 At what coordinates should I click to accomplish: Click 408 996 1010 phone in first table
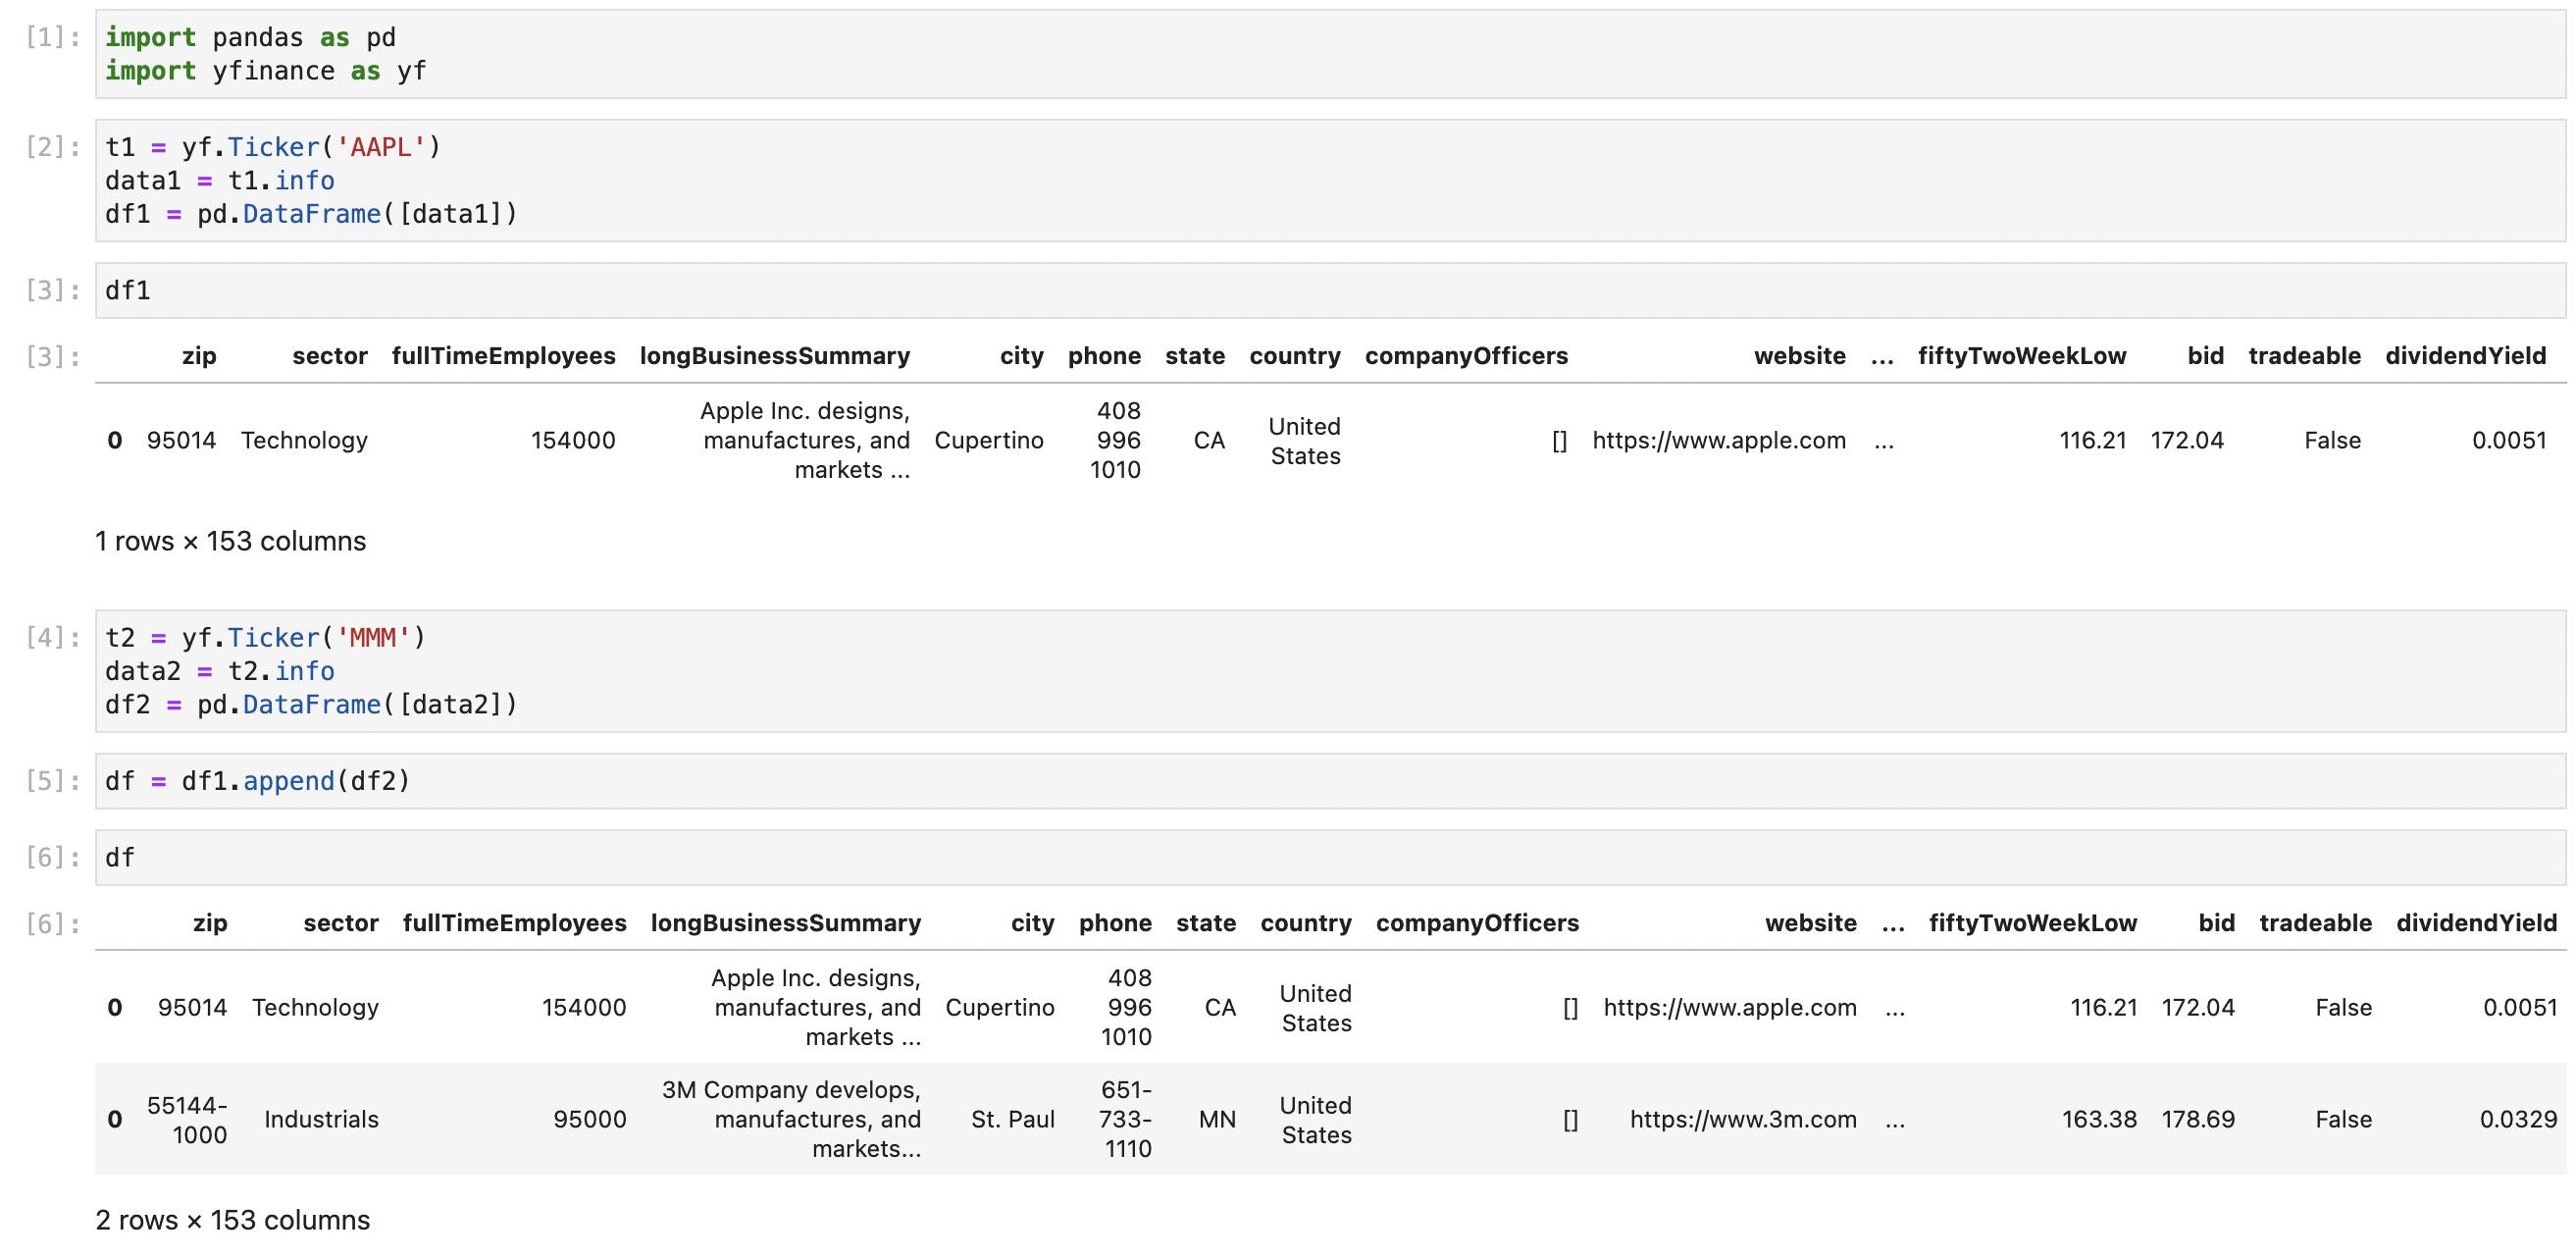[1116, 440]
